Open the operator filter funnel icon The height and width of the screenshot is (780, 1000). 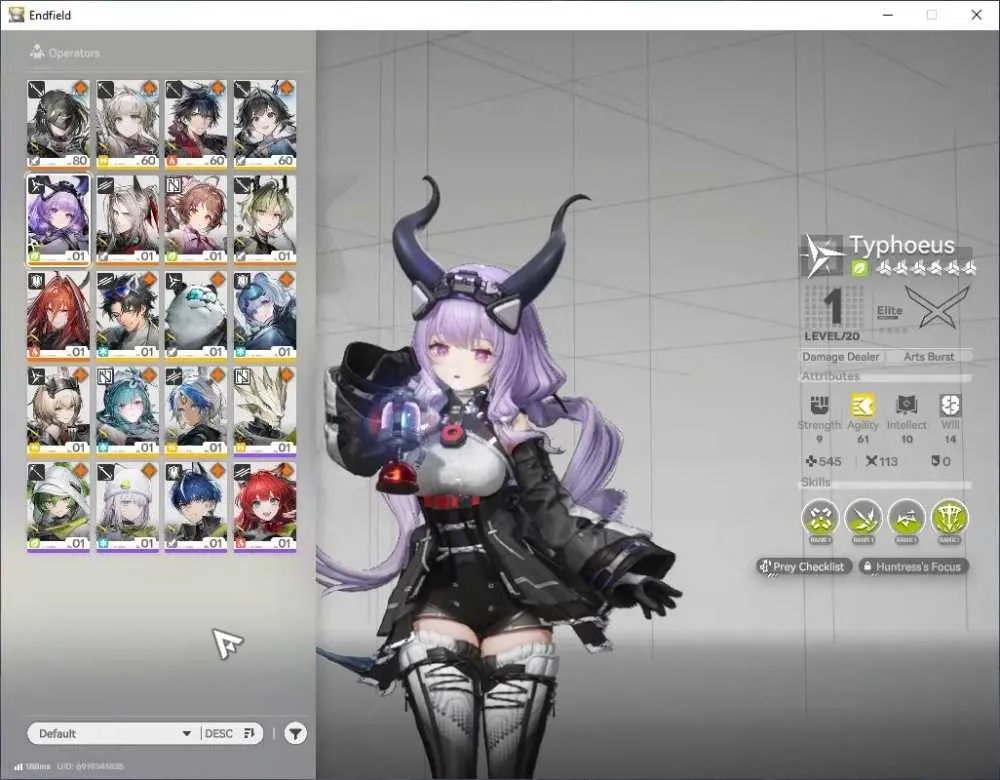coord(295,733)
